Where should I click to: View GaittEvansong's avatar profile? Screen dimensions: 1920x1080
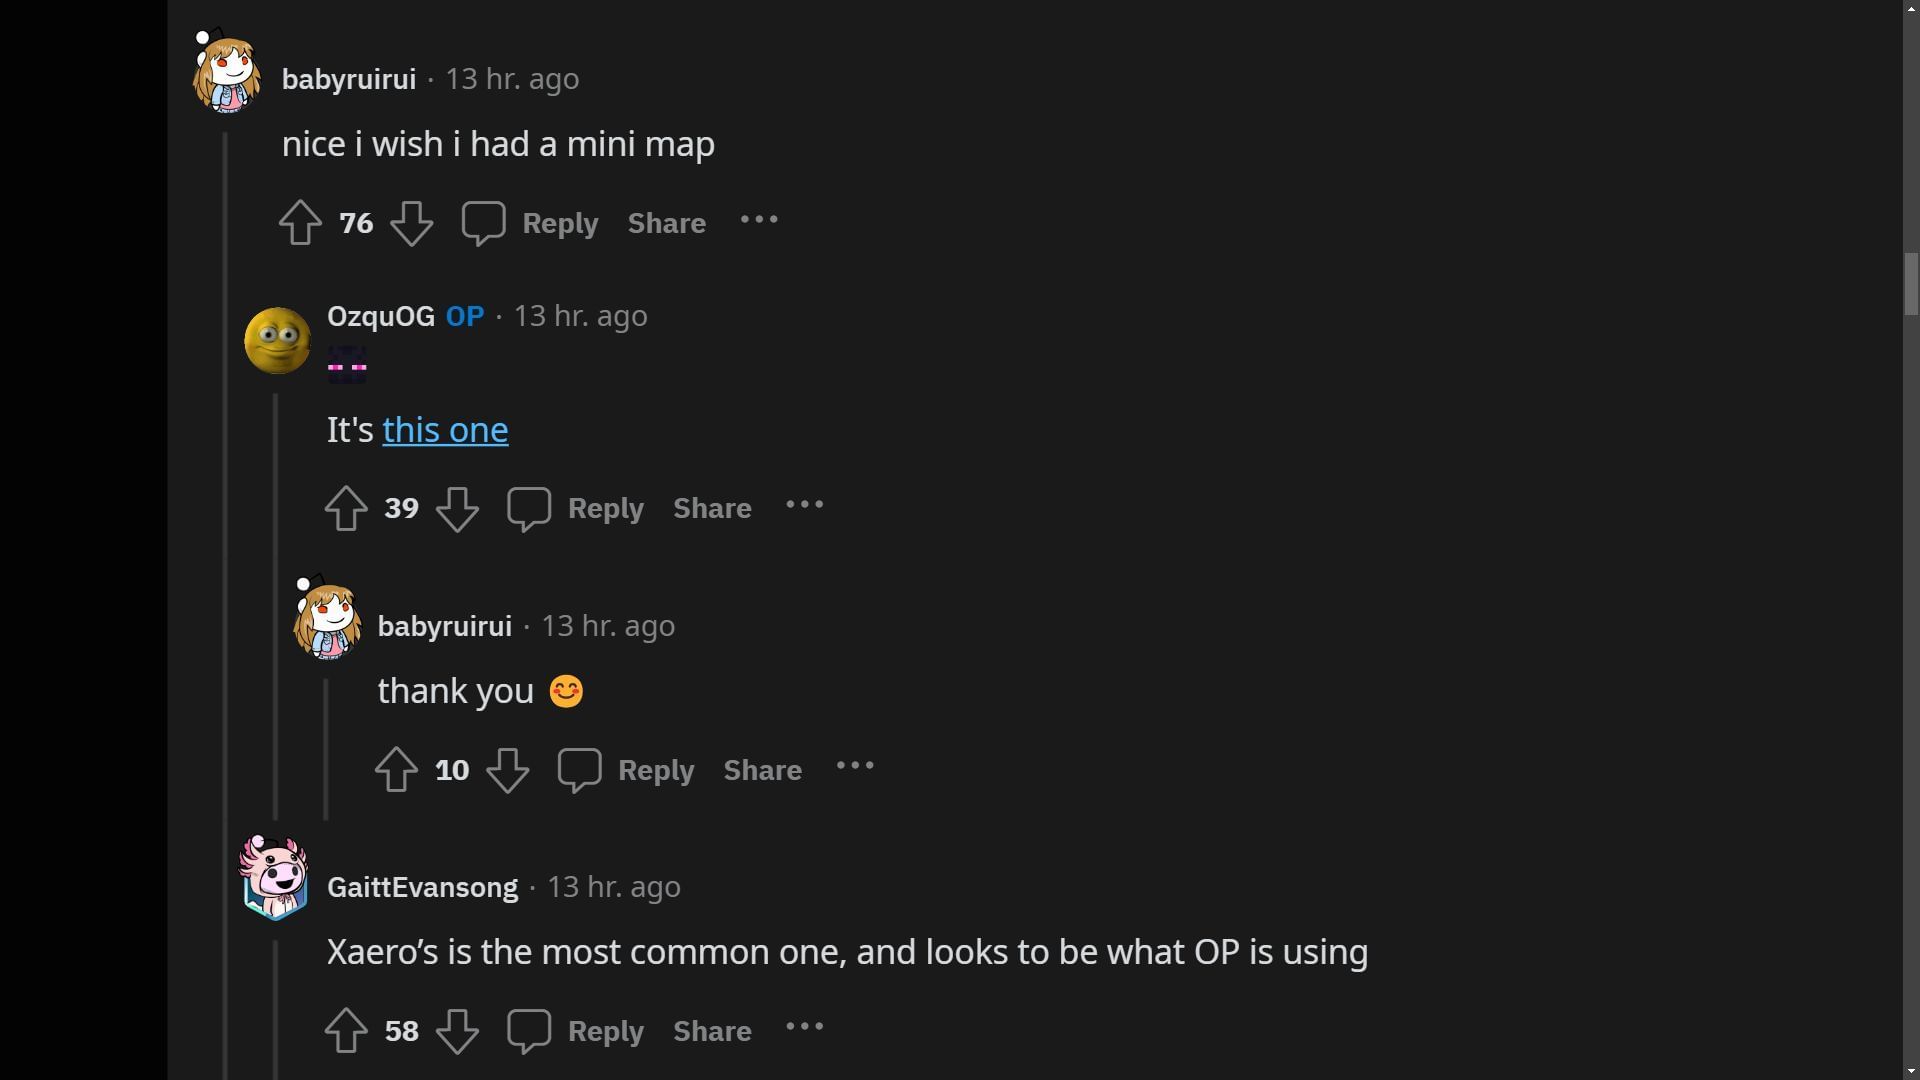(275, 878)
